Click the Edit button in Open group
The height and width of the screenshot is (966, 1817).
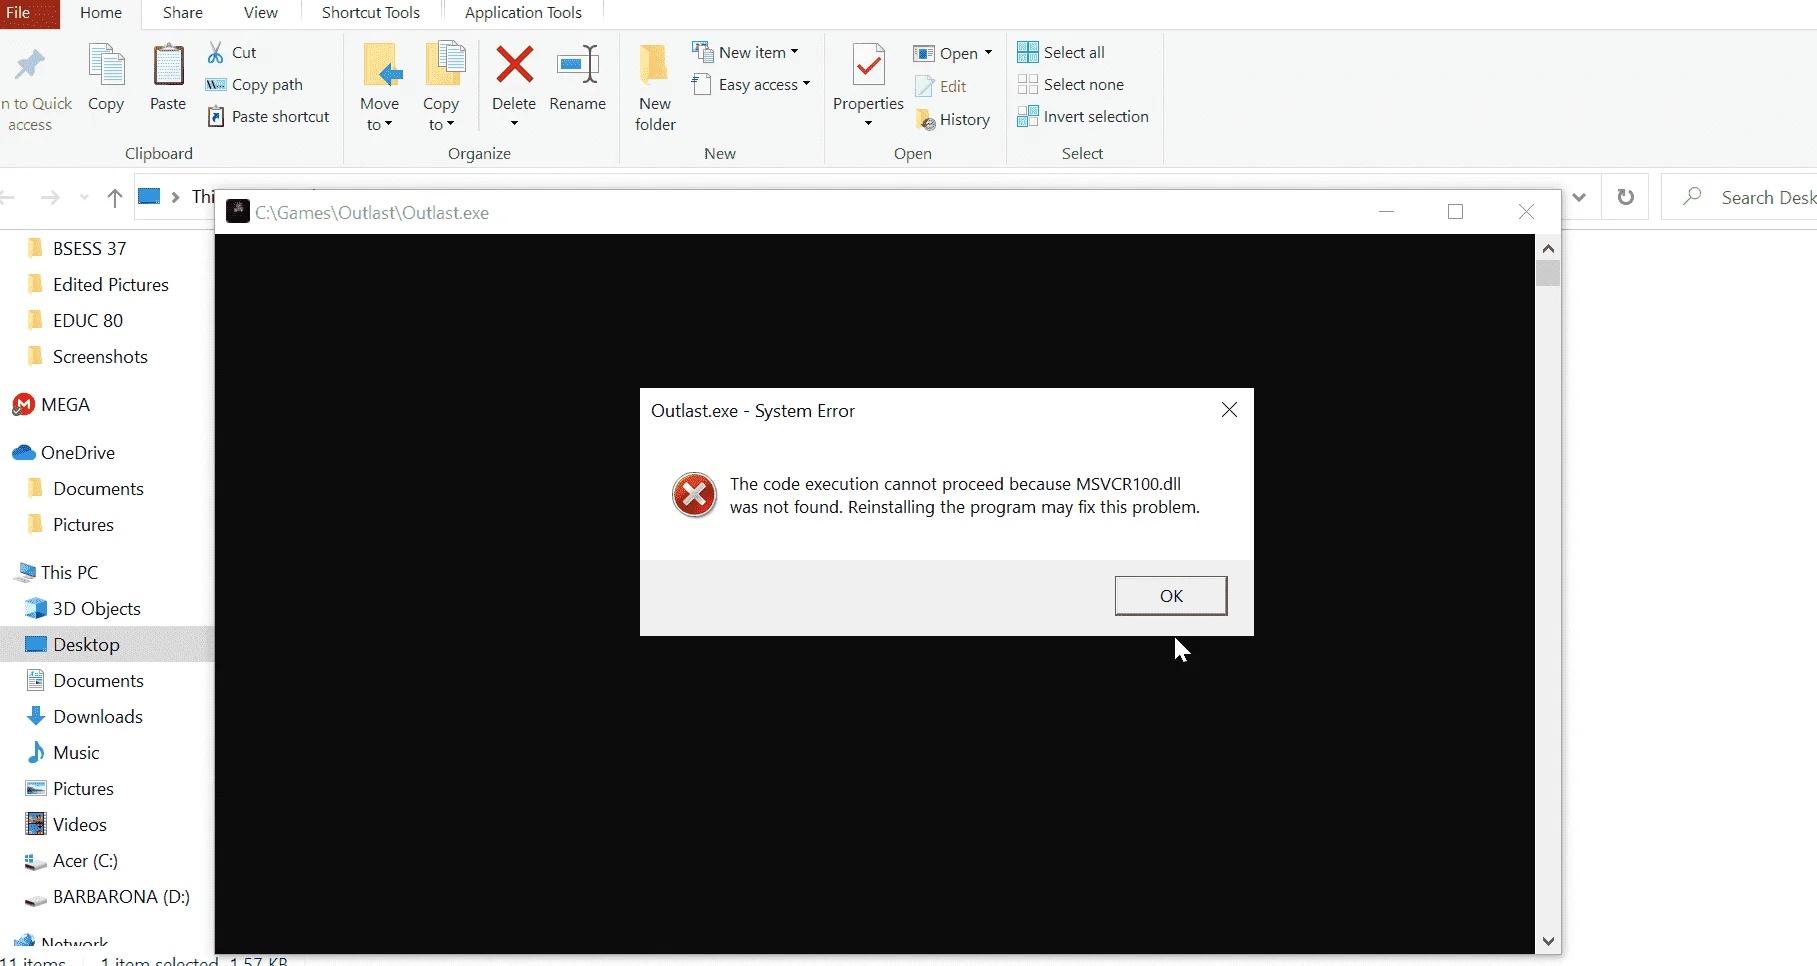point(941,87)
